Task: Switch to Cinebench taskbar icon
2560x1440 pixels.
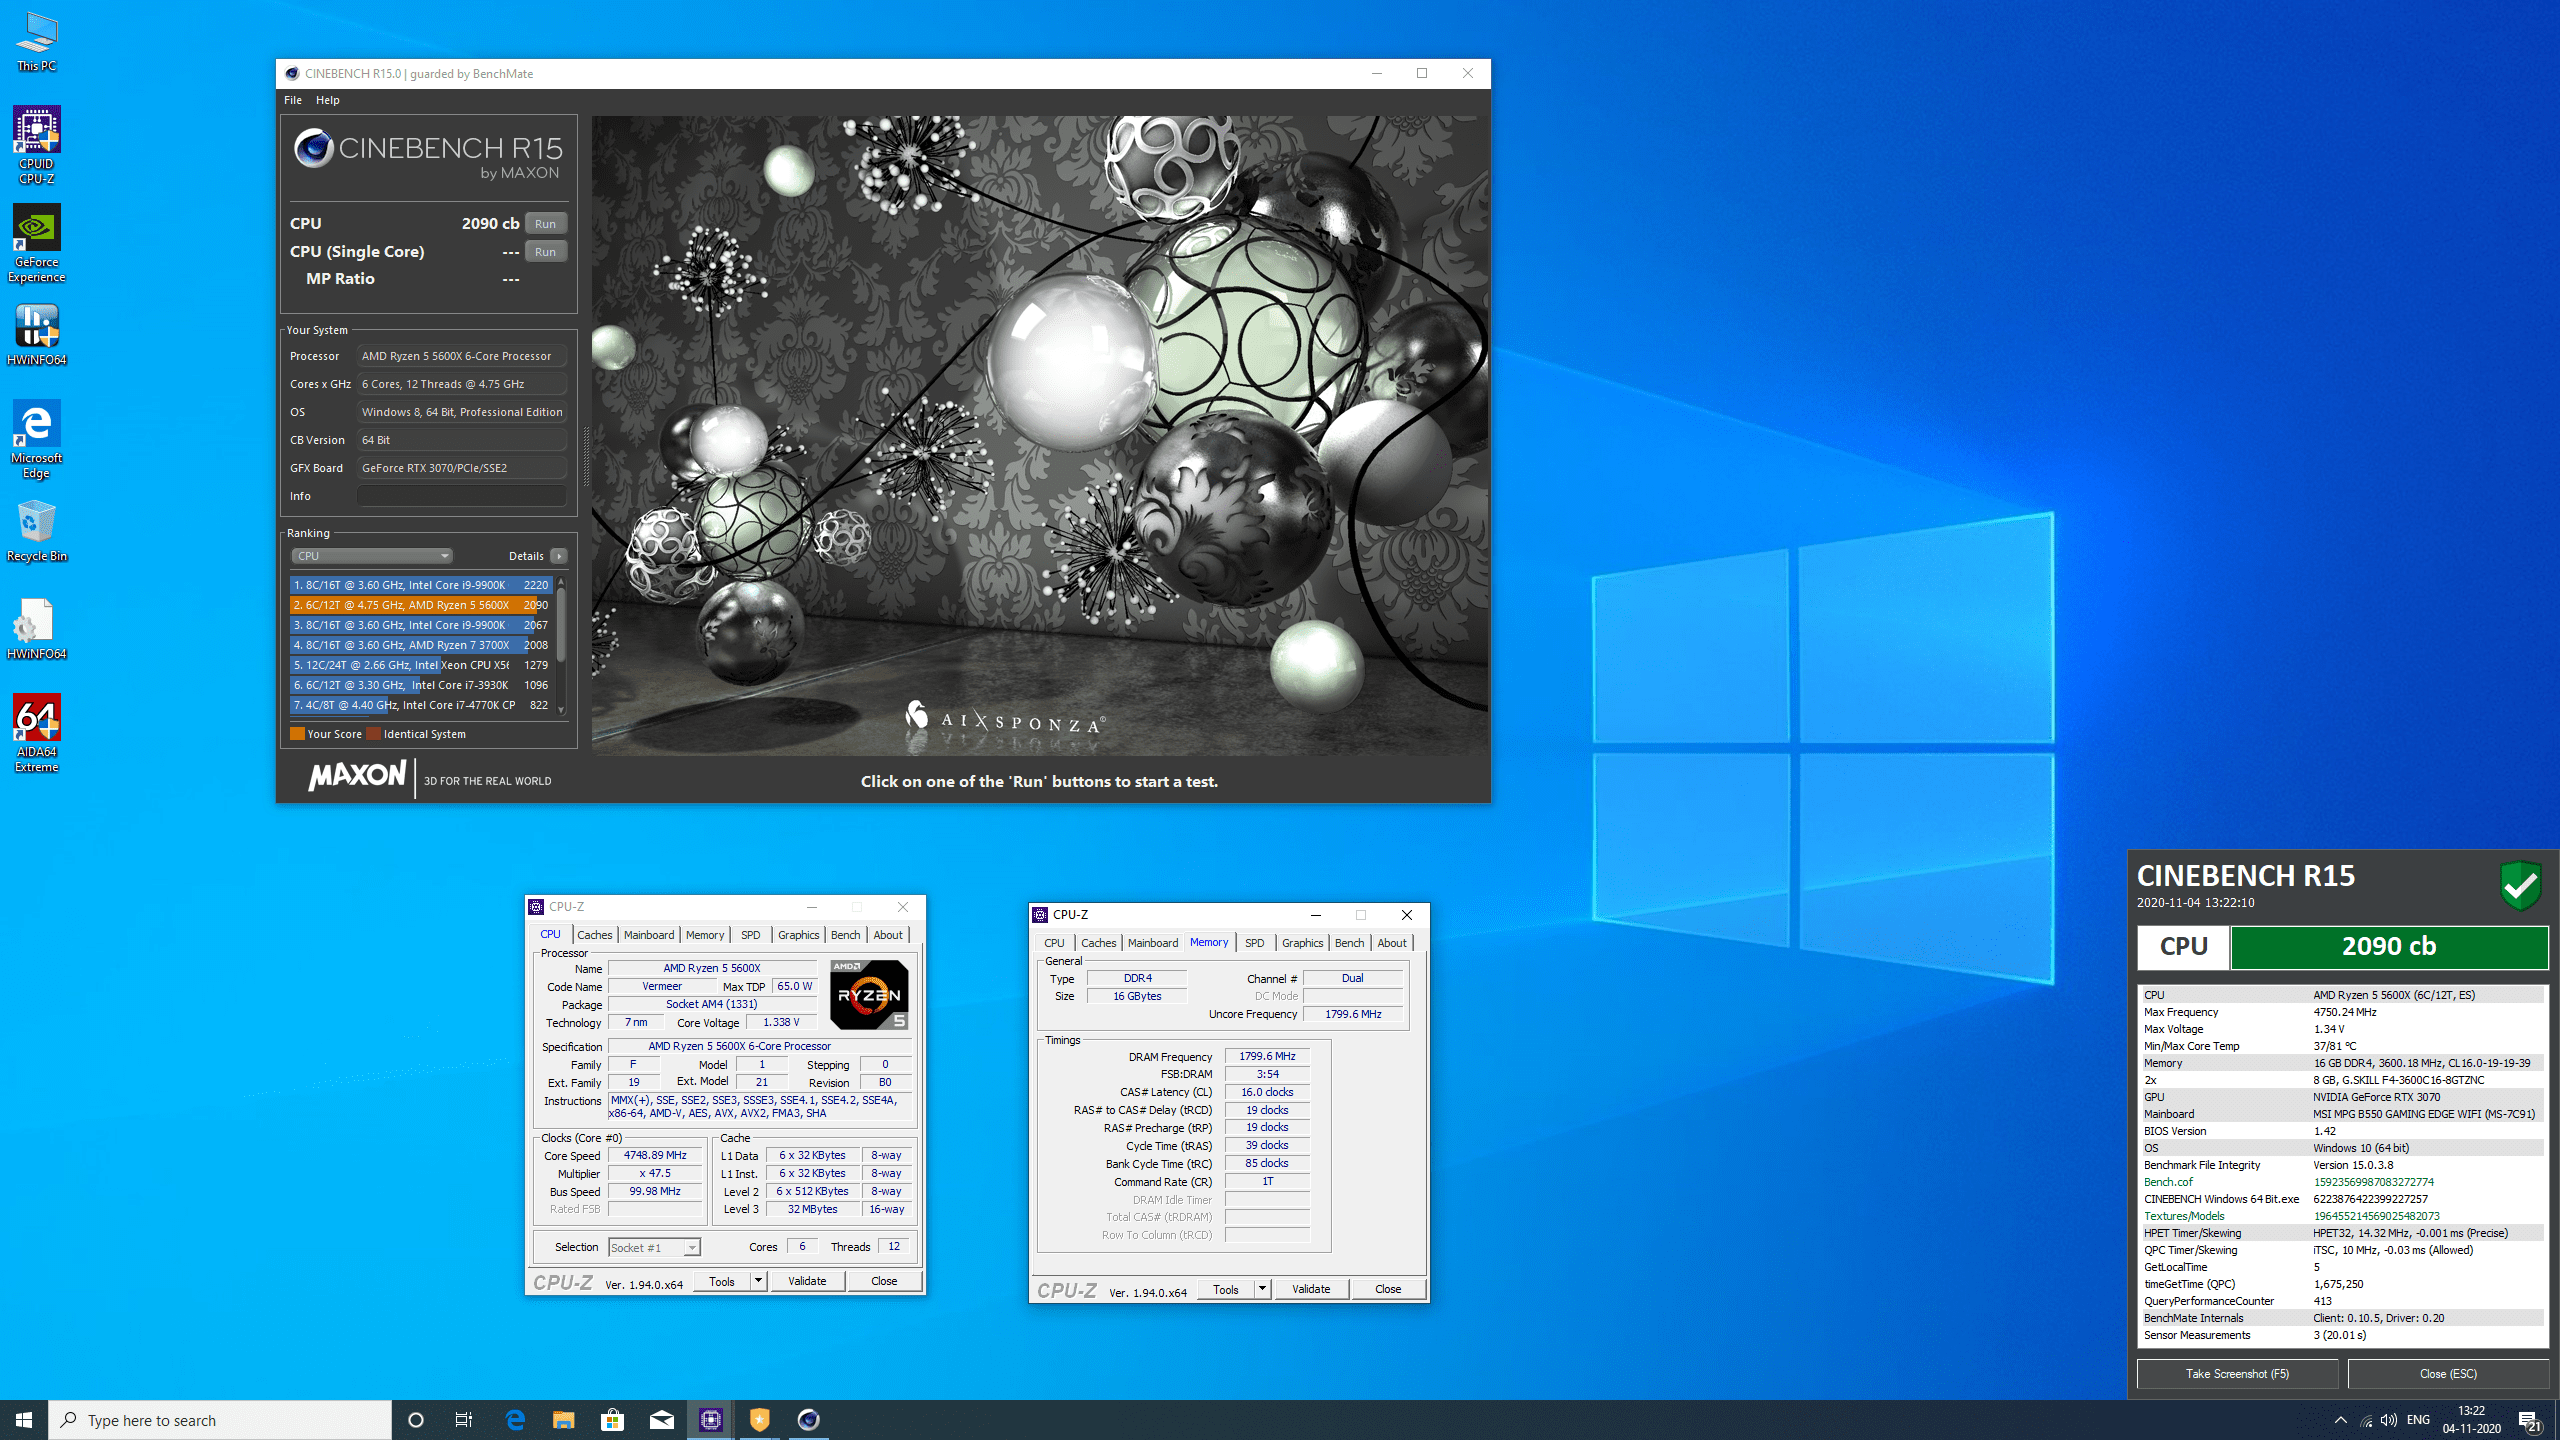Action: click(809, 1420)
